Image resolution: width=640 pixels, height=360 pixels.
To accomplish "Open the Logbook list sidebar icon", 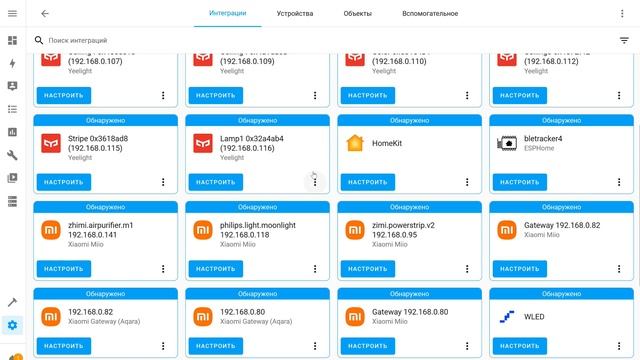I will [13, 109].
